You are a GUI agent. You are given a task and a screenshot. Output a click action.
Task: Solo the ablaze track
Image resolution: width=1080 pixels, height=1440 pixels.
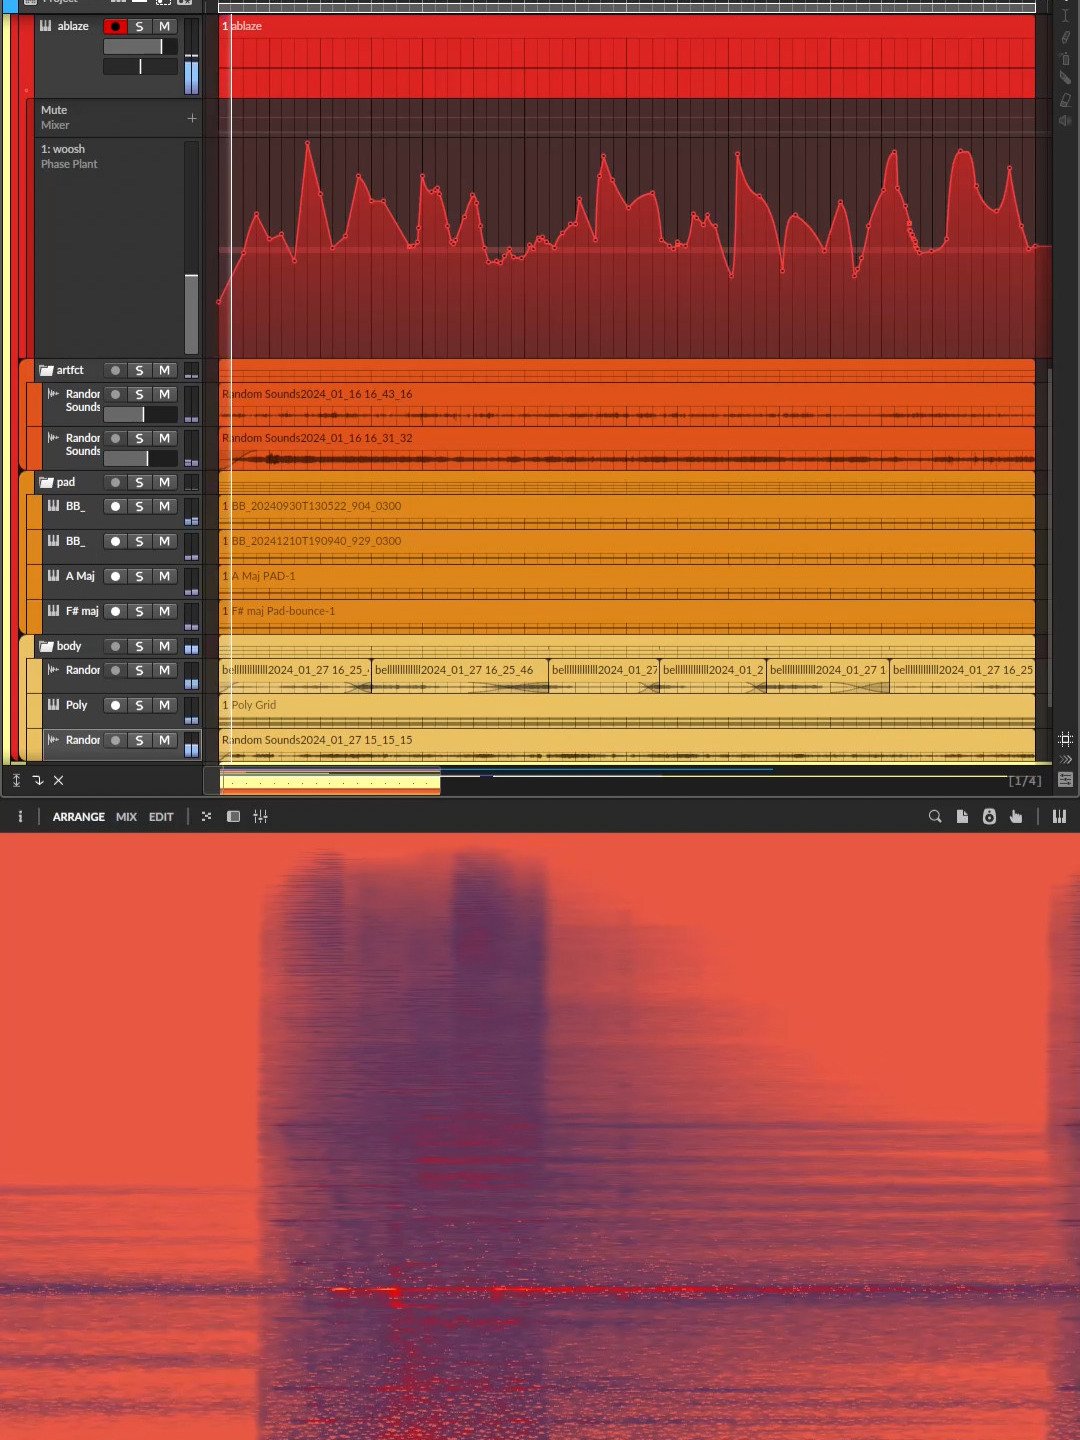139,27
